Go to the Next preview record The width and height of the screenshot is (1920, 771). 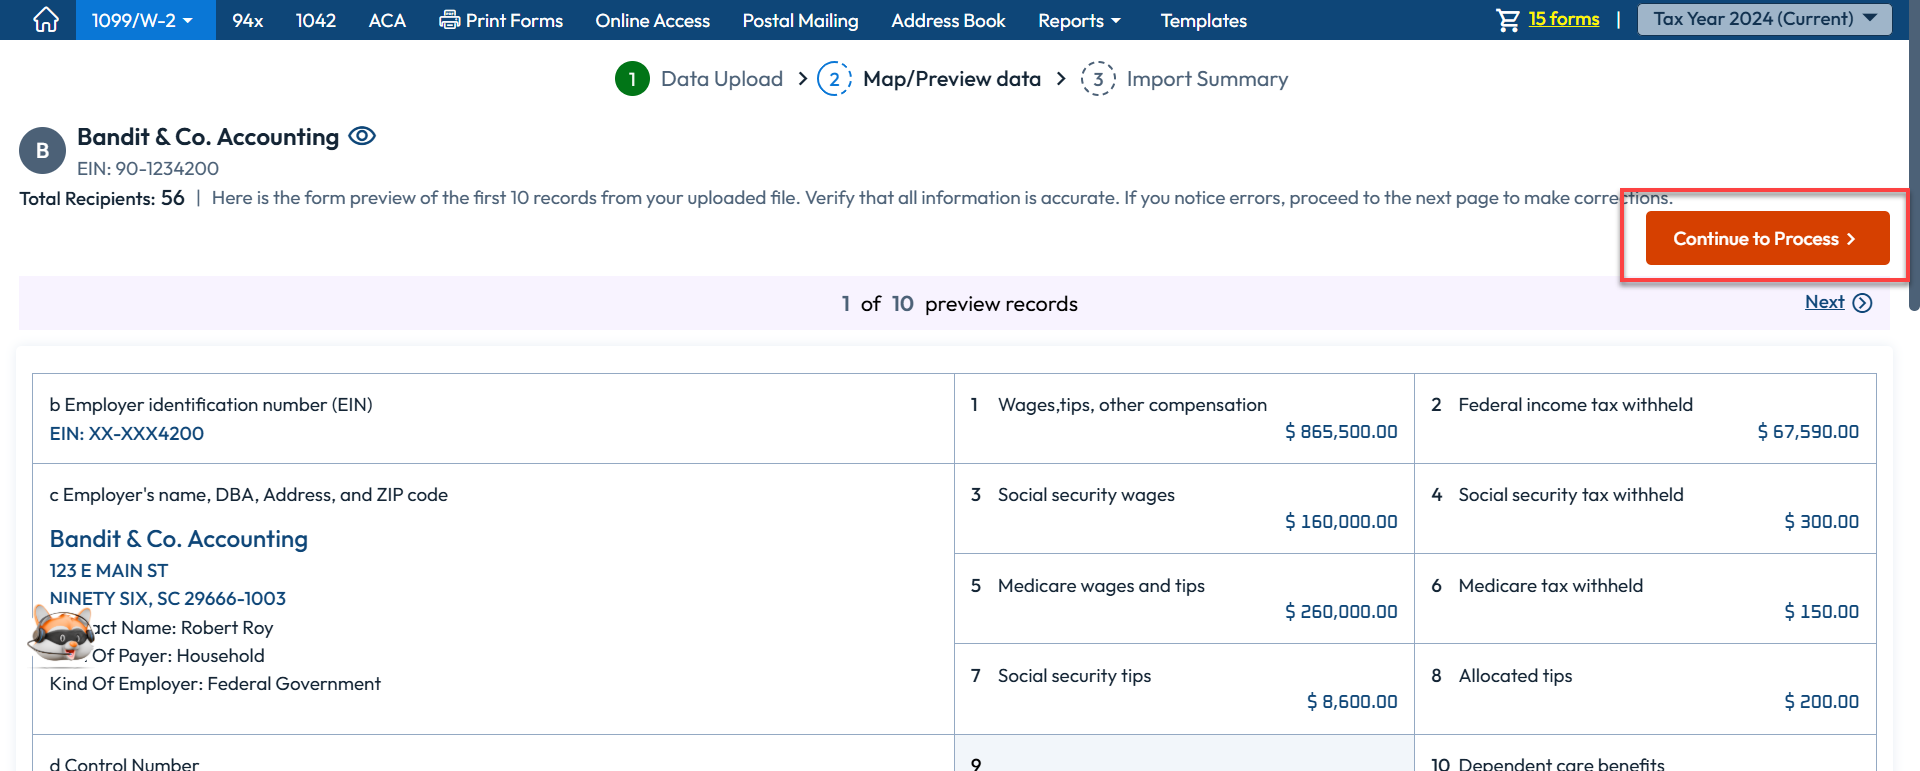pyautogui.click(x=1838, y=302)
